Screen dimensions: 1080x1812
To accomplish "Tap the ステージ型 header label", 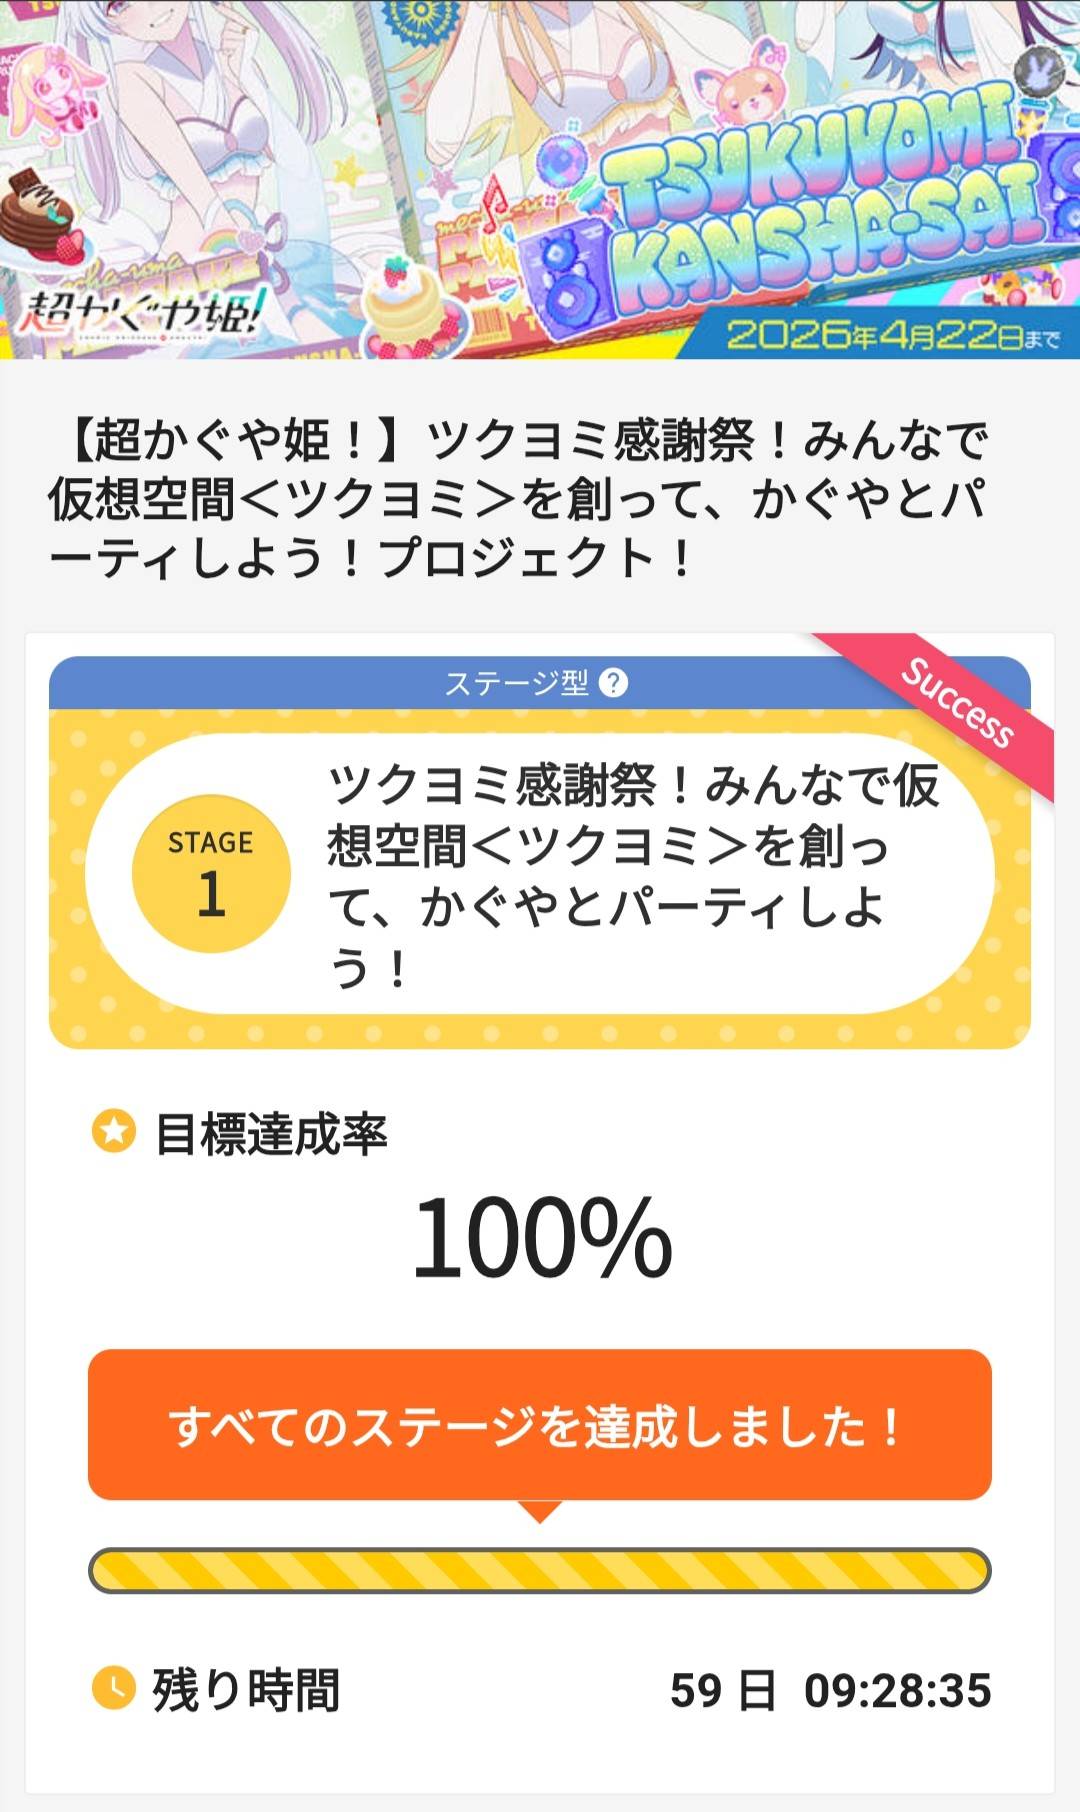I will 516,683.
